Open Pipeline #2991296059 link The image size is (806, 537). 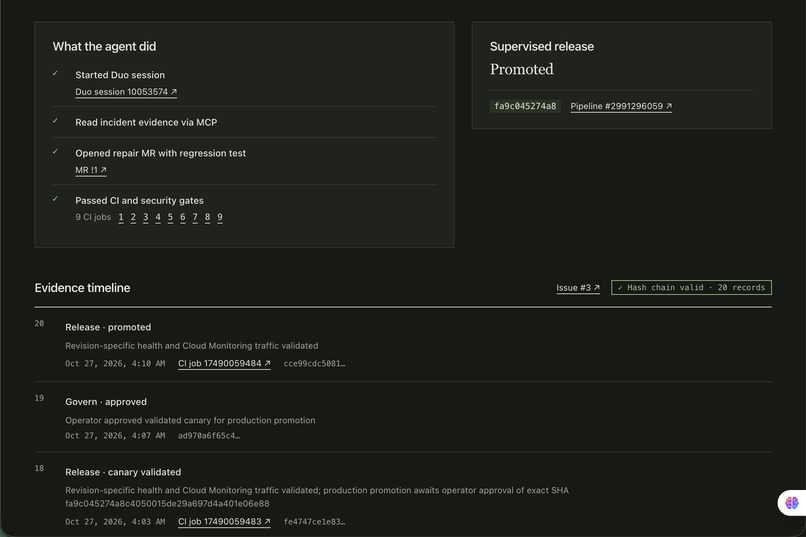click(x=621, y=106)
